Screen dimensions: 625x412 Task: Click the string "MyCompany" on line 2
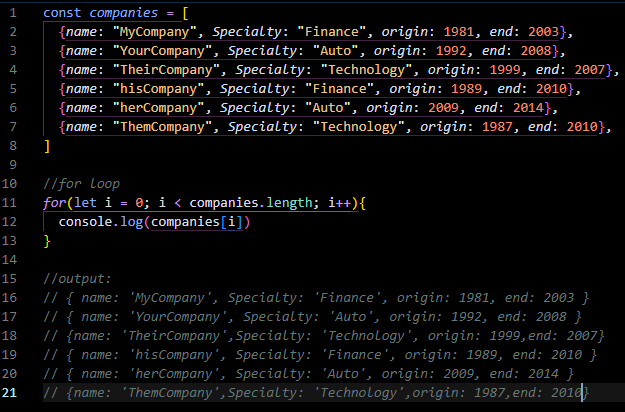tap(155, 32)
